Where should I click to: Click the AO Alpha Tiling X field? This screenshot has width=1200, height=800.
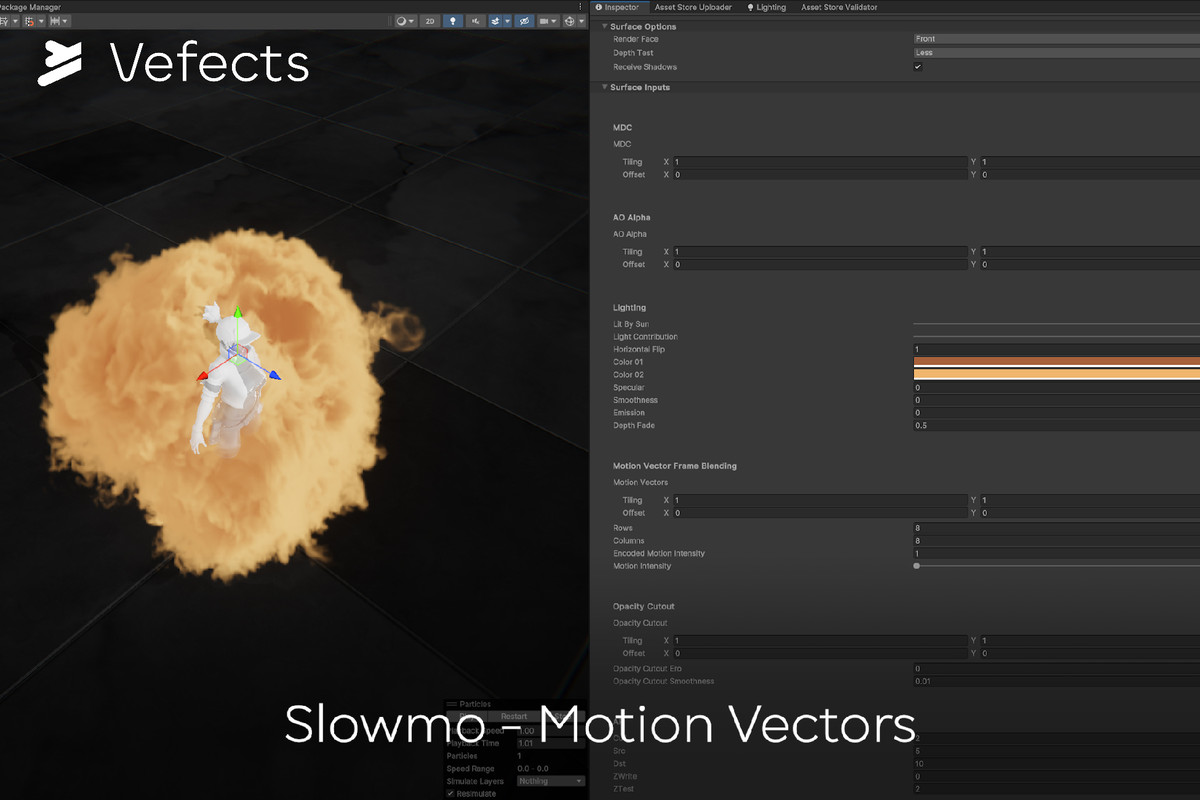coord(820,252)
